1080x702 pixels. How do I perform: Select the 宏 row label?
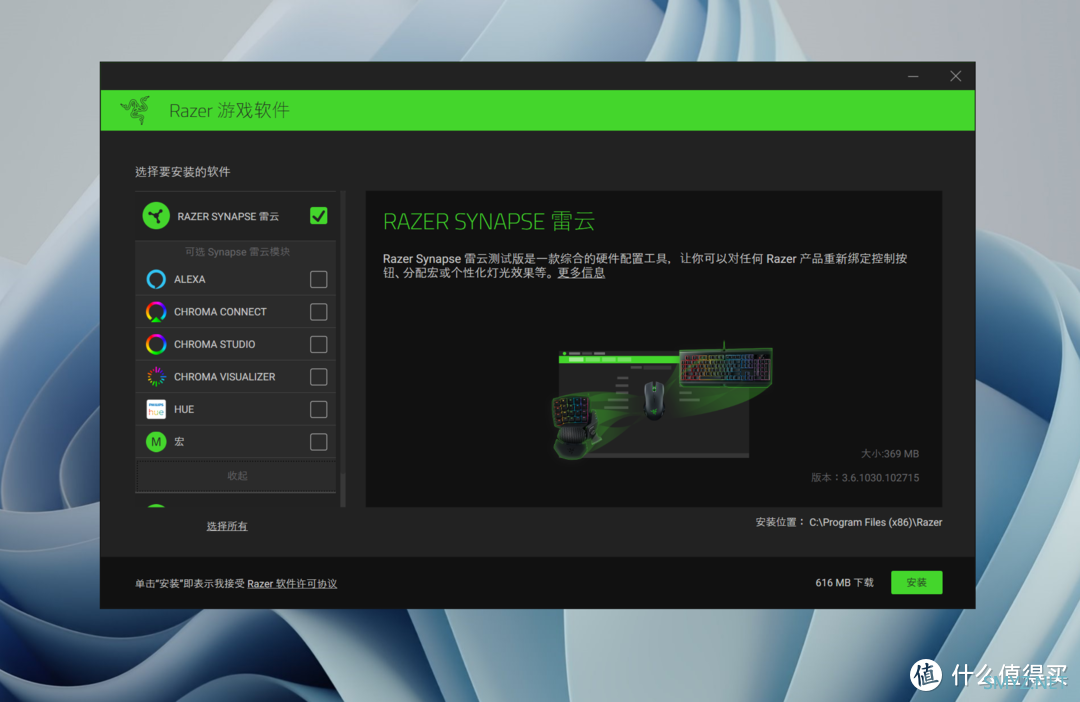pos(179,442)
